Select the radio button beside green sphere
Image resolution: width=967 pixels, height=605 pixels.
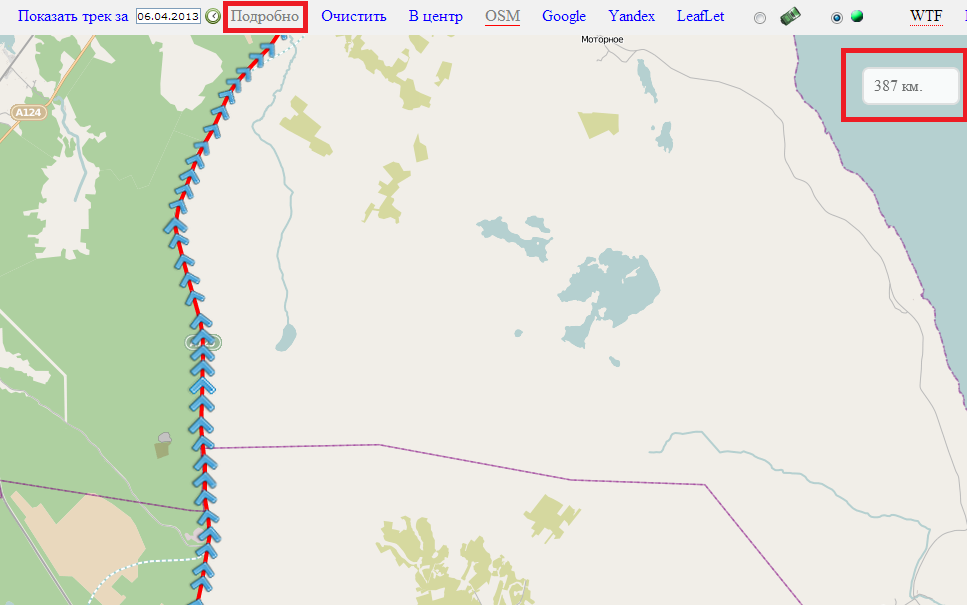(837, 18)
